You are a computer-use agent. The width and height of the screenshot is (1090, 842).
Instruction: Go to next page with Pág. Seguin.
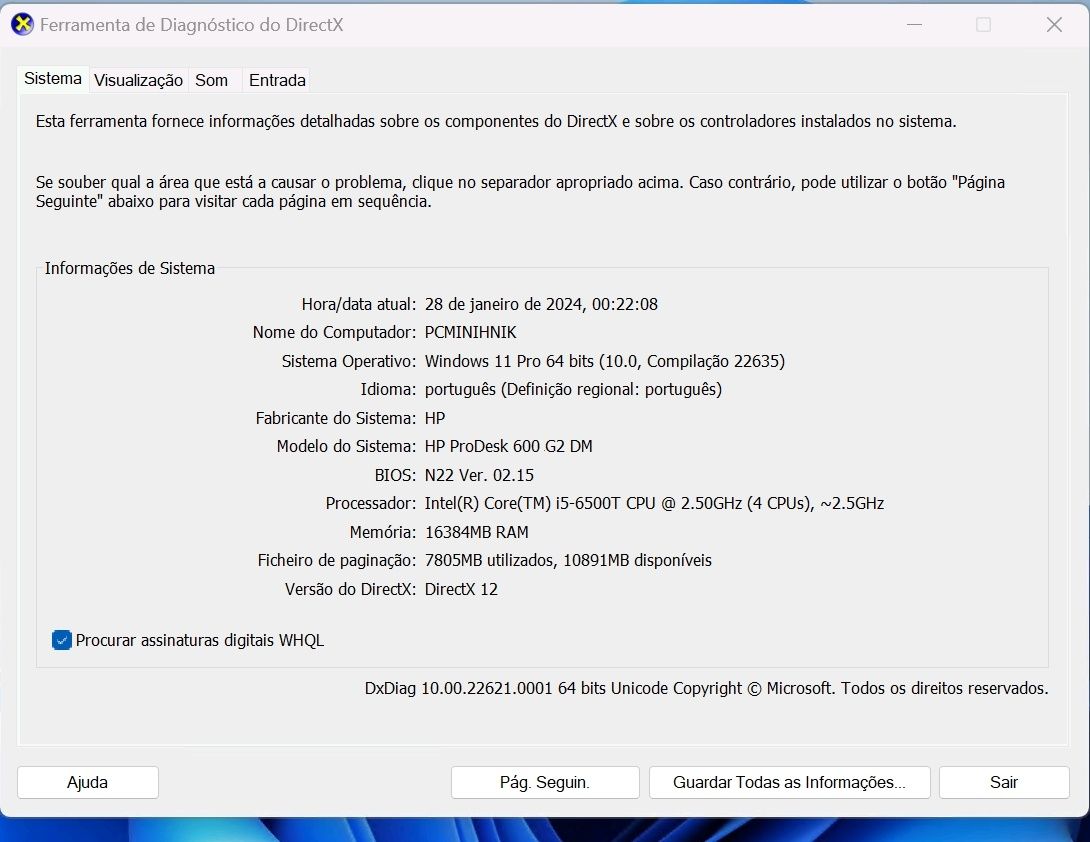(x=545, y=782)
